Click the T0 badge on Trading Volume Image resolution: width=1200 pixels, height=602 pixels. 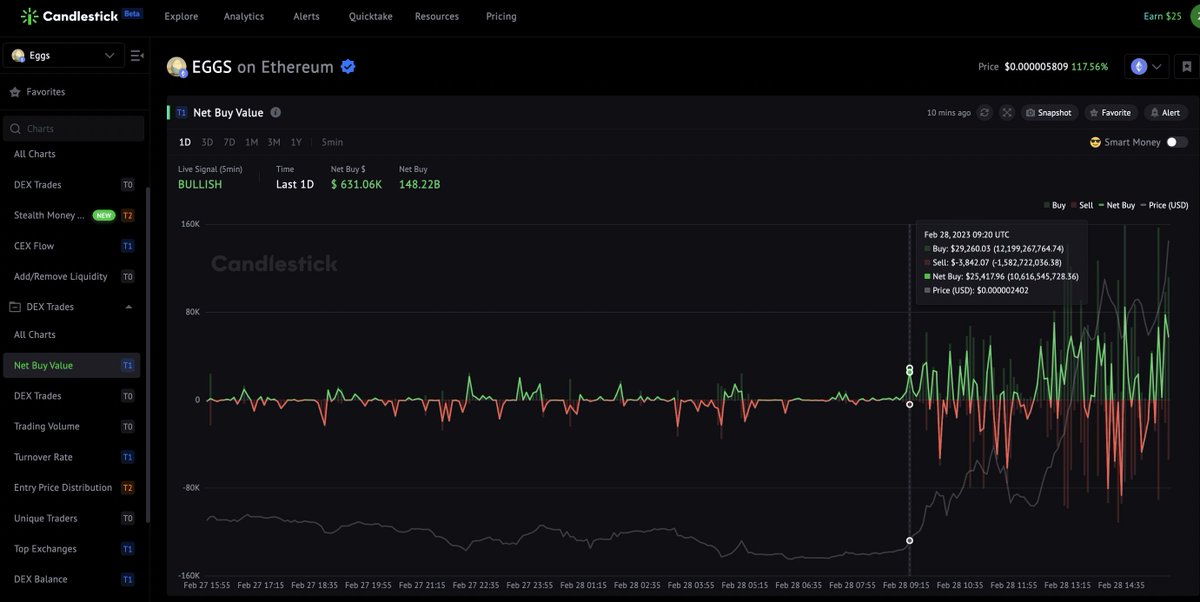click(x=127, y=427)
